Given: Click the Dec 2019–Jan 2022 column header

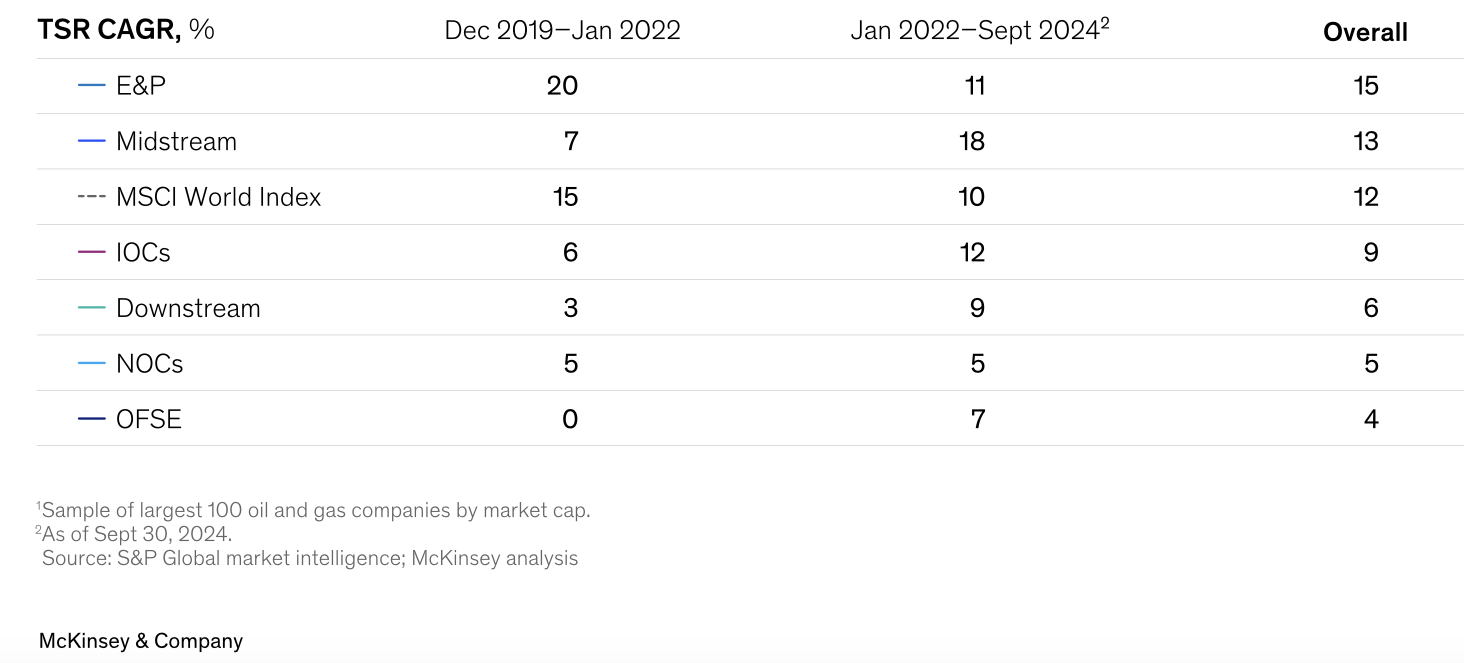Looking at the screenshot, I should coord(562,30).
